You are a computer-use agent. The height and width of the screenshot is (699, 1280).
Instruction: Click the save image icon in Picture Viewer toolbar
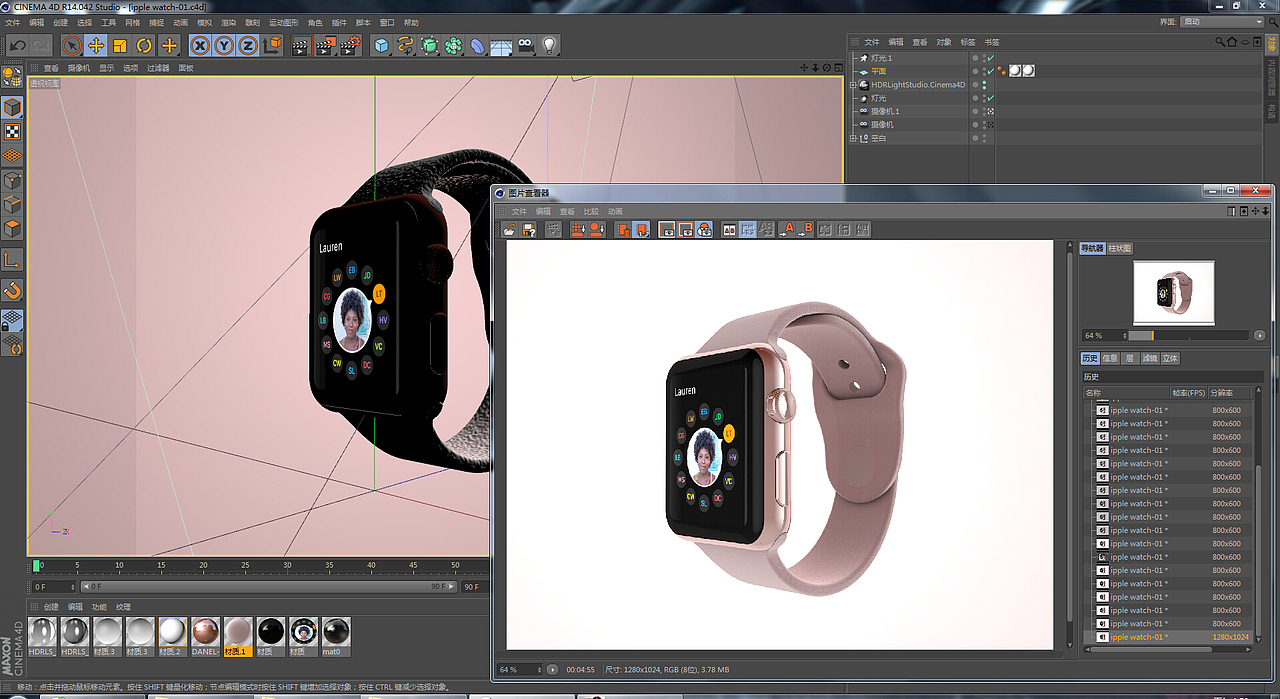coord(527,229)
